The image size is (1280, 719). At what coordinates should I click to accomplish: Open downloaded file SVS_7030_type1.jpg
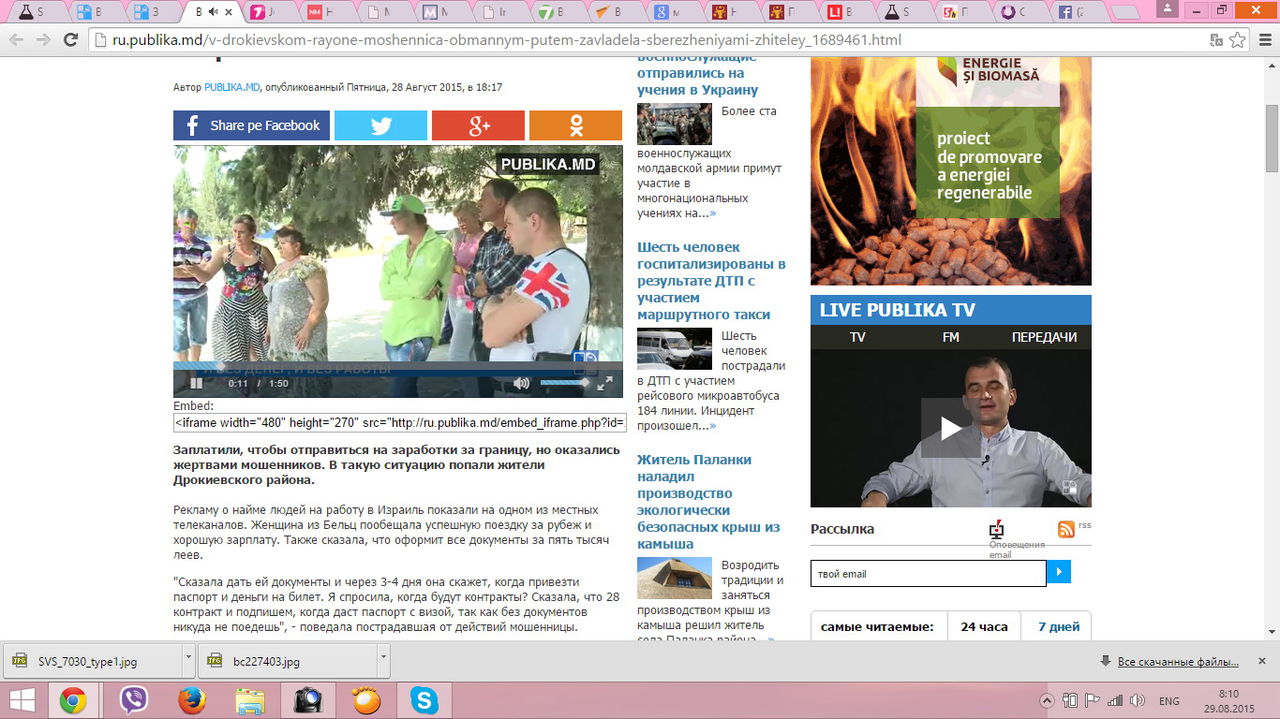pyautogui.click(x=92, y=661)
